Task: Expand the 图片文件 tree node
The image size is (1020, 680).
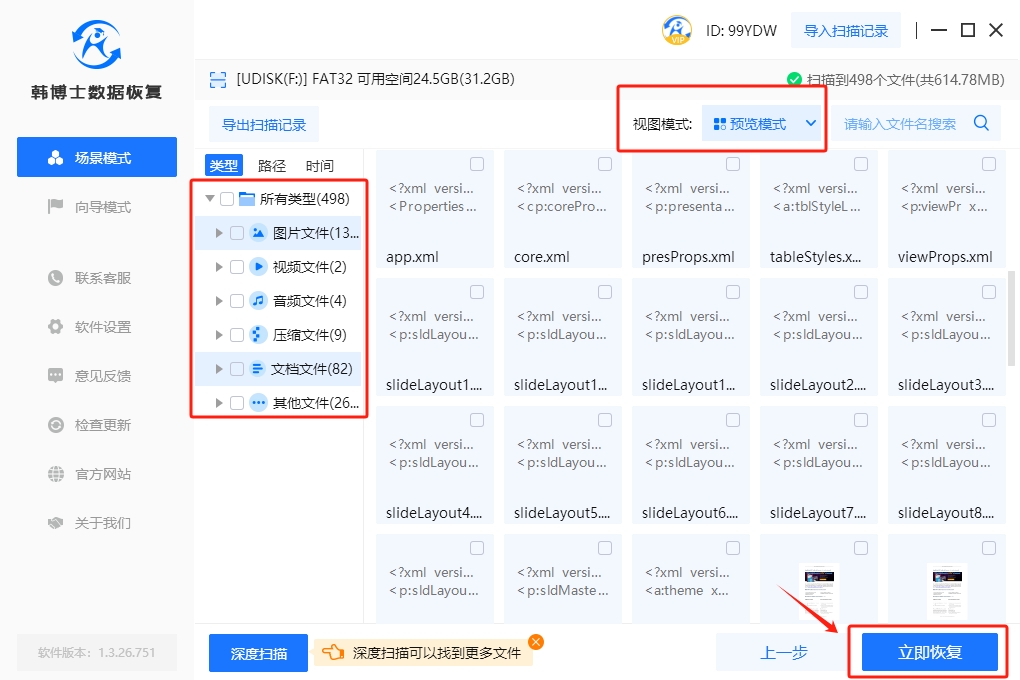Action: [x=219, y=233]
